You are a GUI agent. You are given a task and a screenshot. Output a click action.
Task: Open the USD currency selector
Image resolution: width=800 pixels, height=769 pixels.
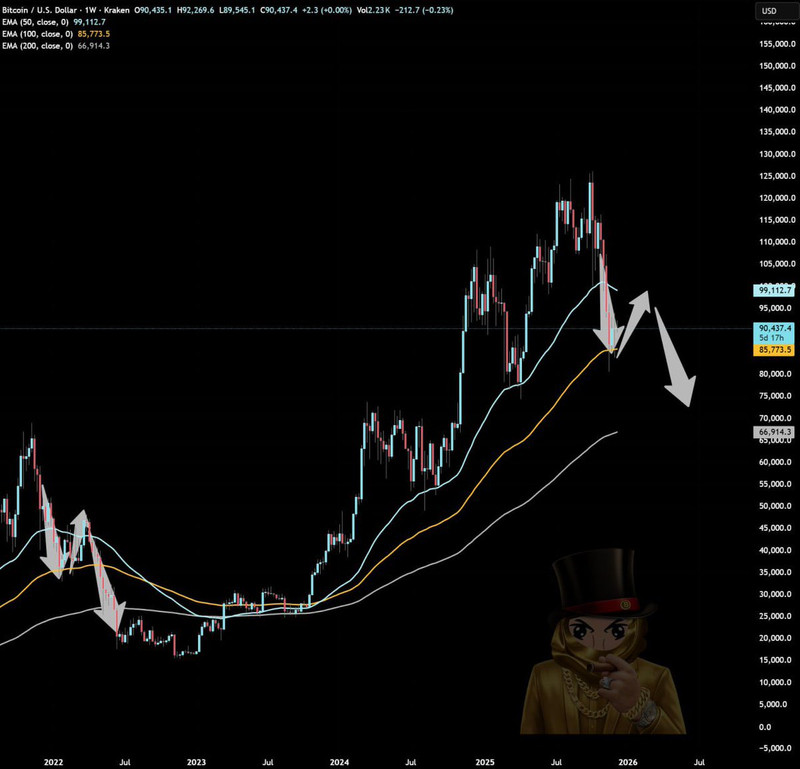coord(769,11)
